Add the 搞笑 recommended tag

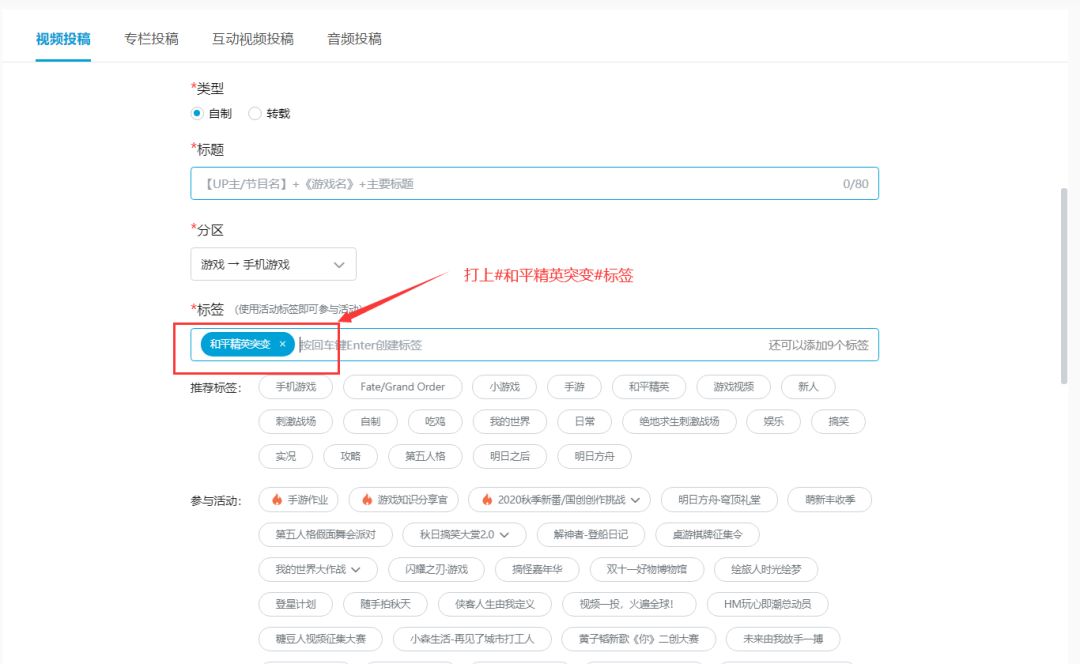838,422
